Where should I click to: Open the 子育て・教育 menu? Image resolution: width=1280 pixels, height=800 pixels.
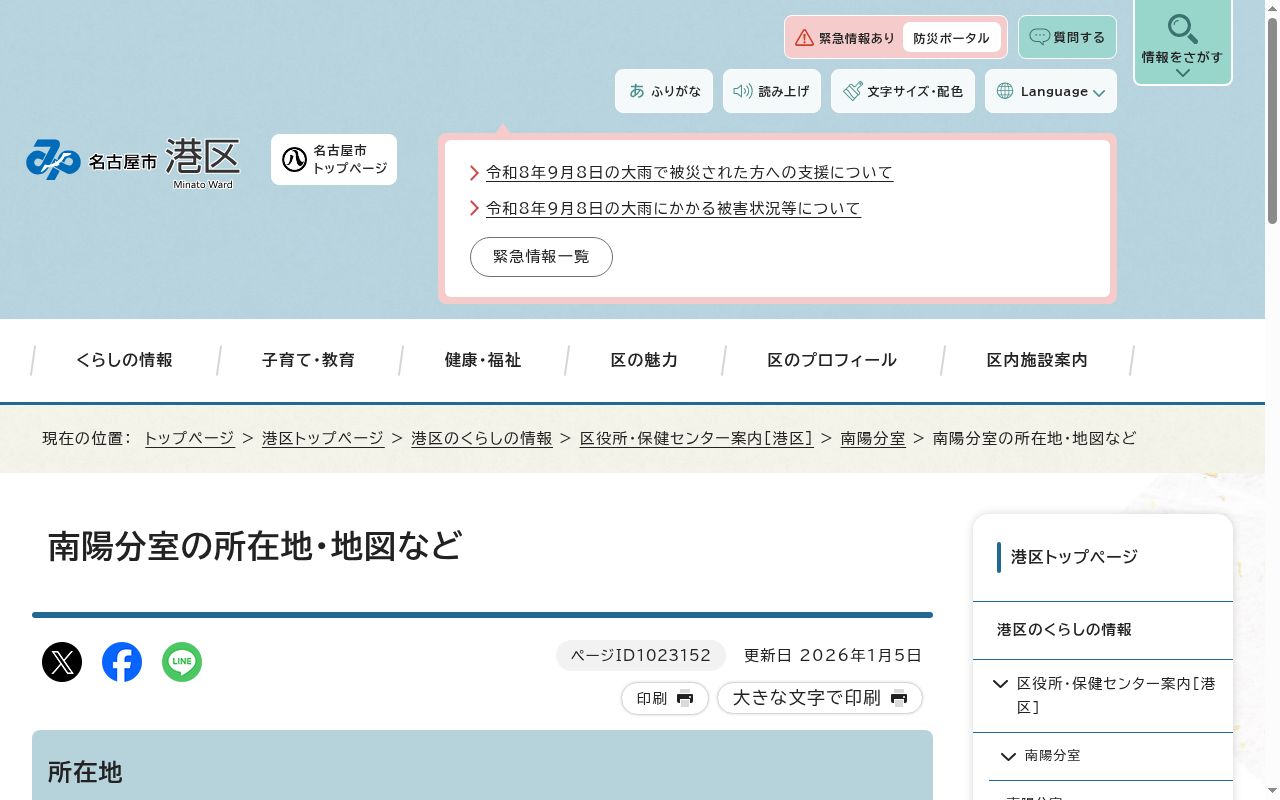pyautogui.click(x=308, y=360)
